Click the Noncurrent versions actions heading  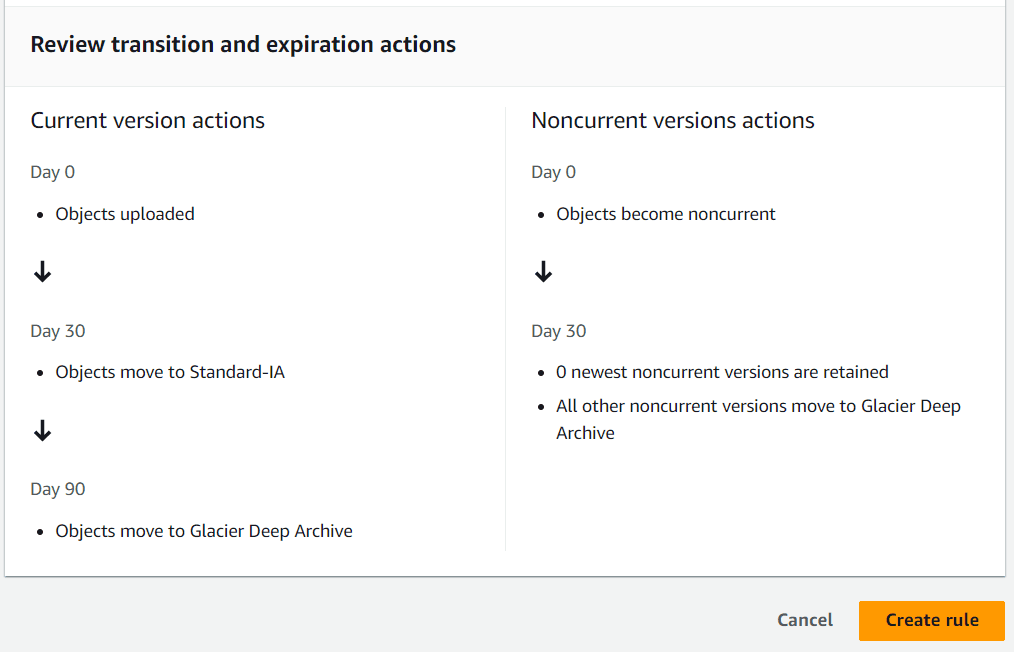[x=673, y=120]
